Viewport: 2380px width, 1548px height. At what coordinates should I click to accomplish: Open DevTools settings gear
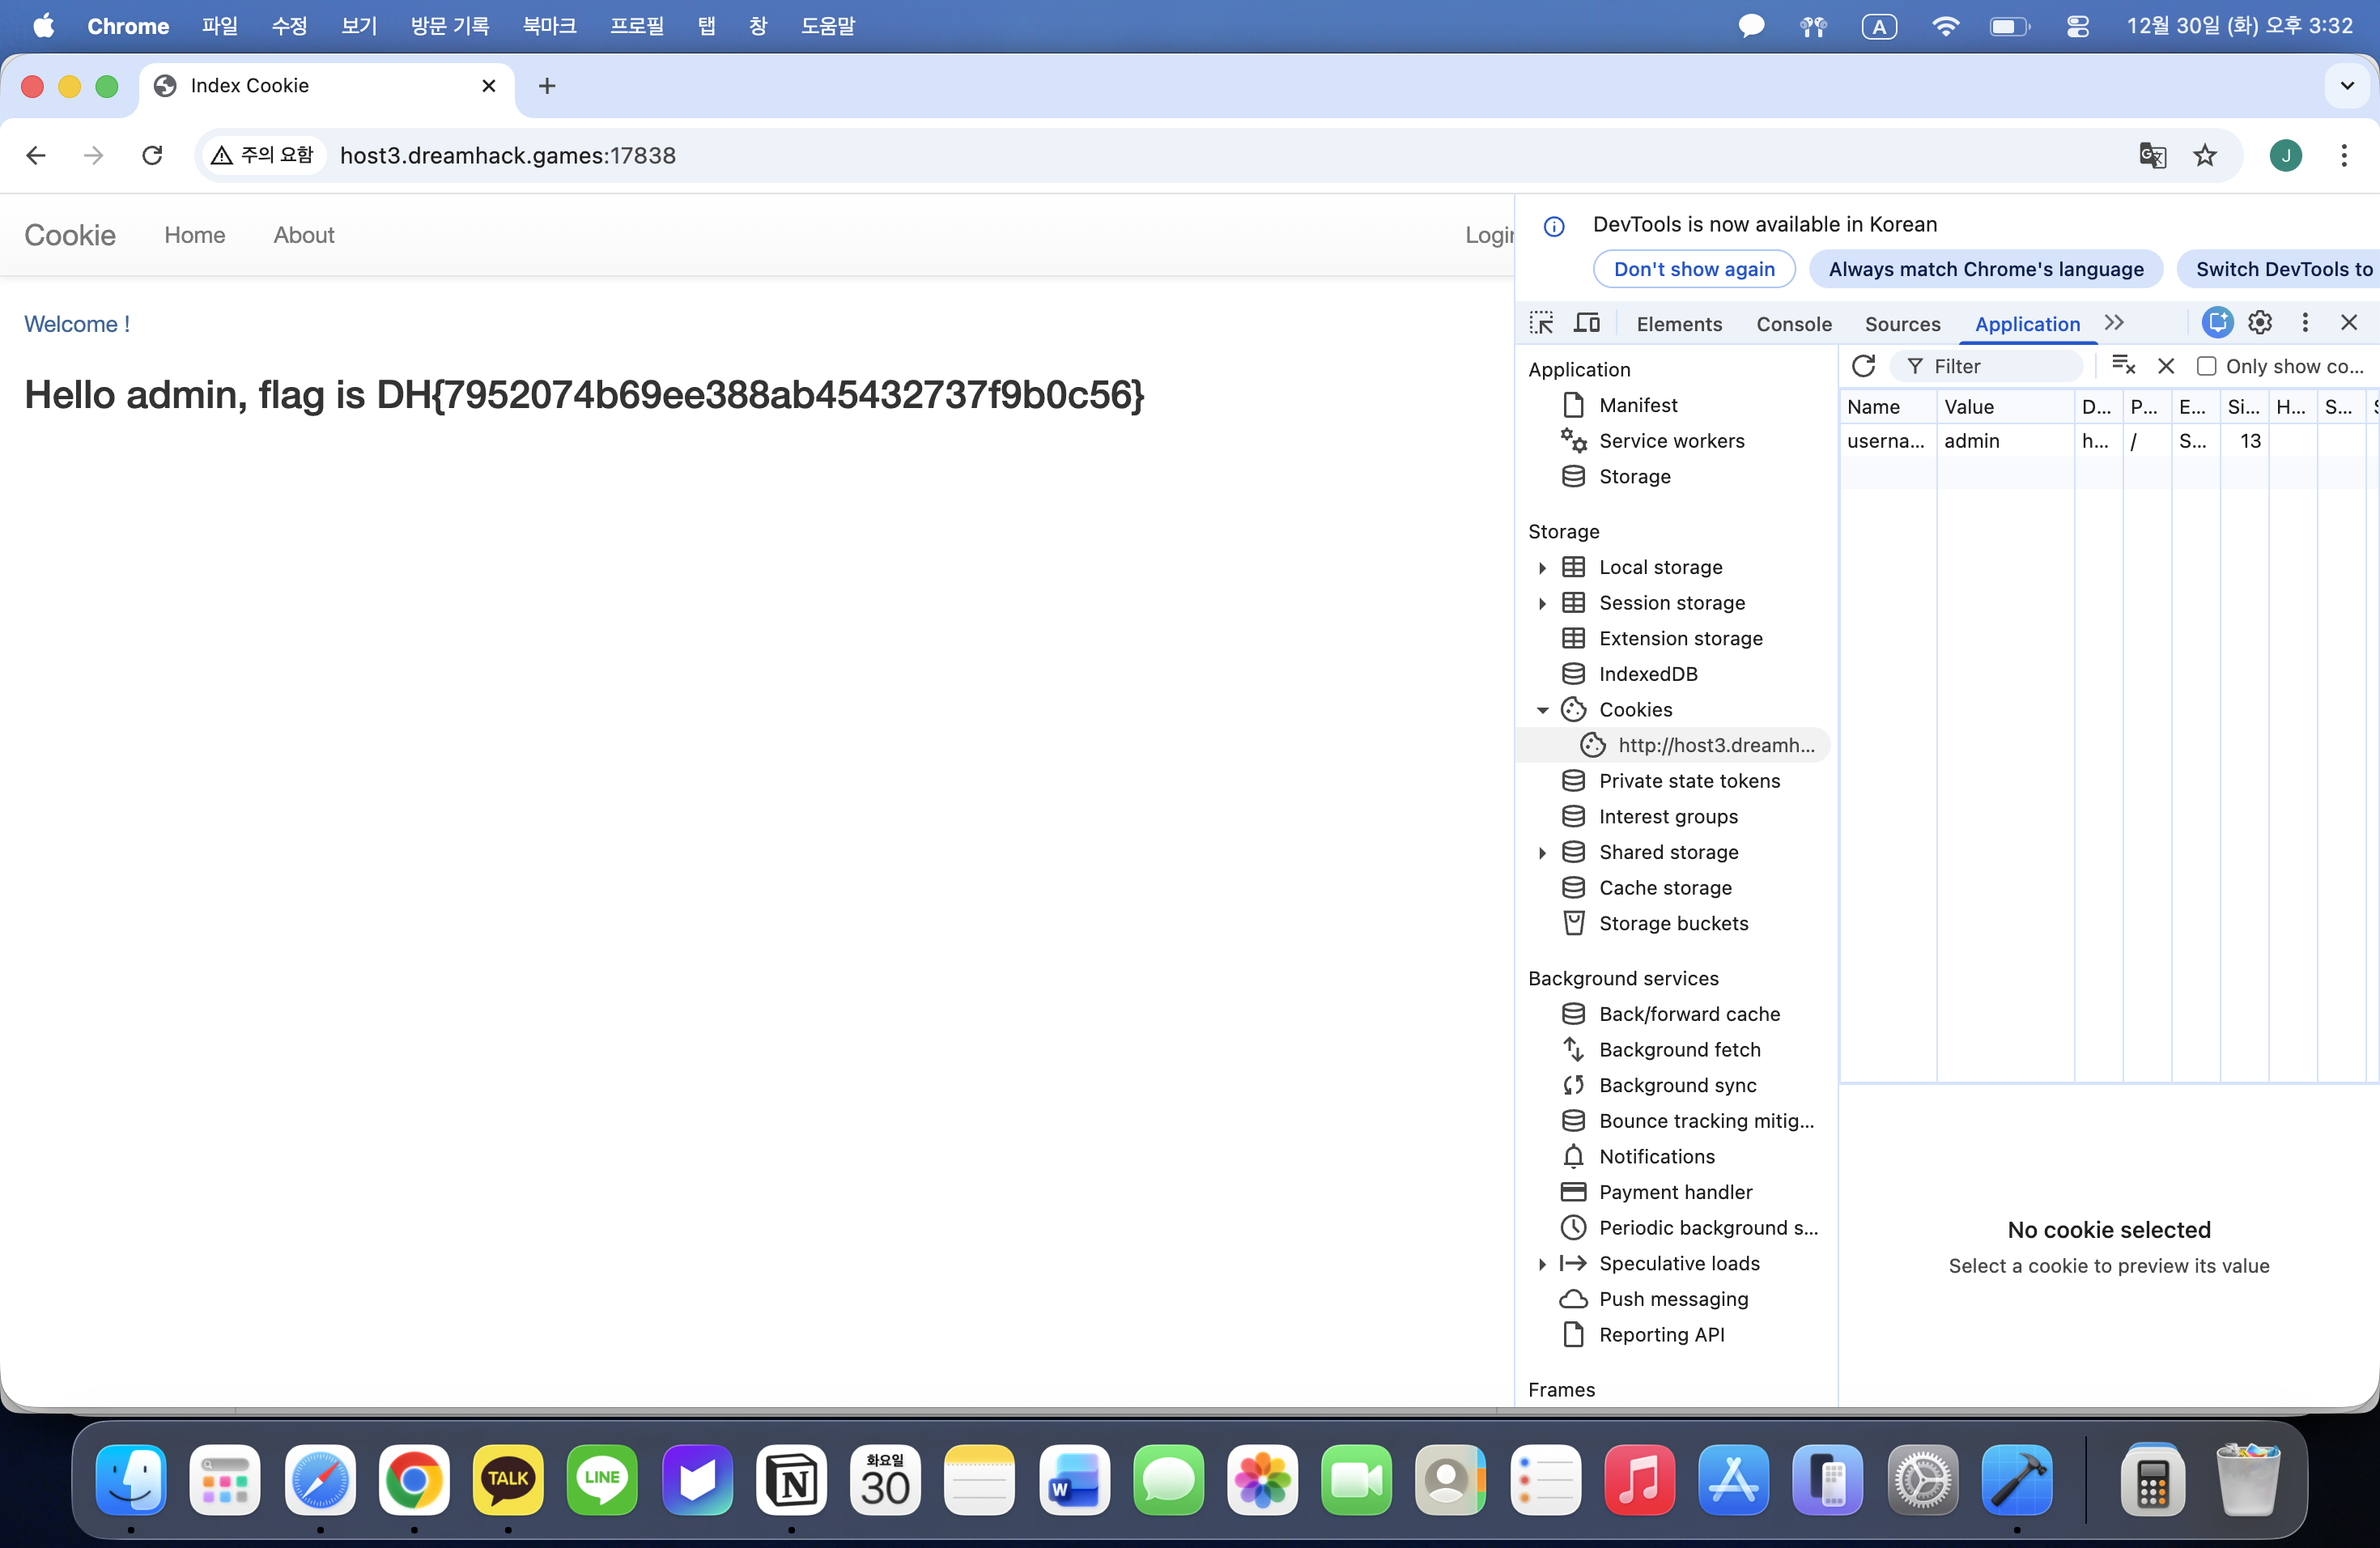point(2260,322)
